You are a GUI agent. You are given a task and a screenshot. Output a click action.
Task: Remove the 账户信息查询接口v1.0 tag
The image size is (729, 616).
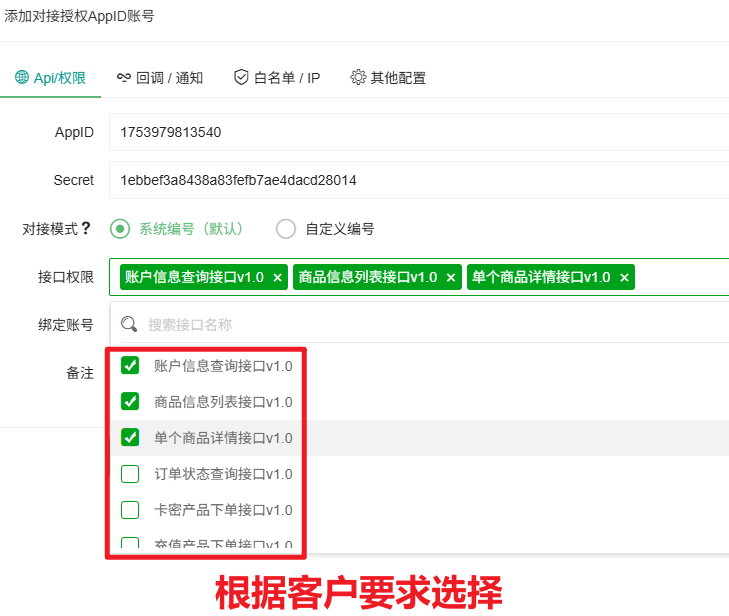pyautogui.click(x=278, y=277)
